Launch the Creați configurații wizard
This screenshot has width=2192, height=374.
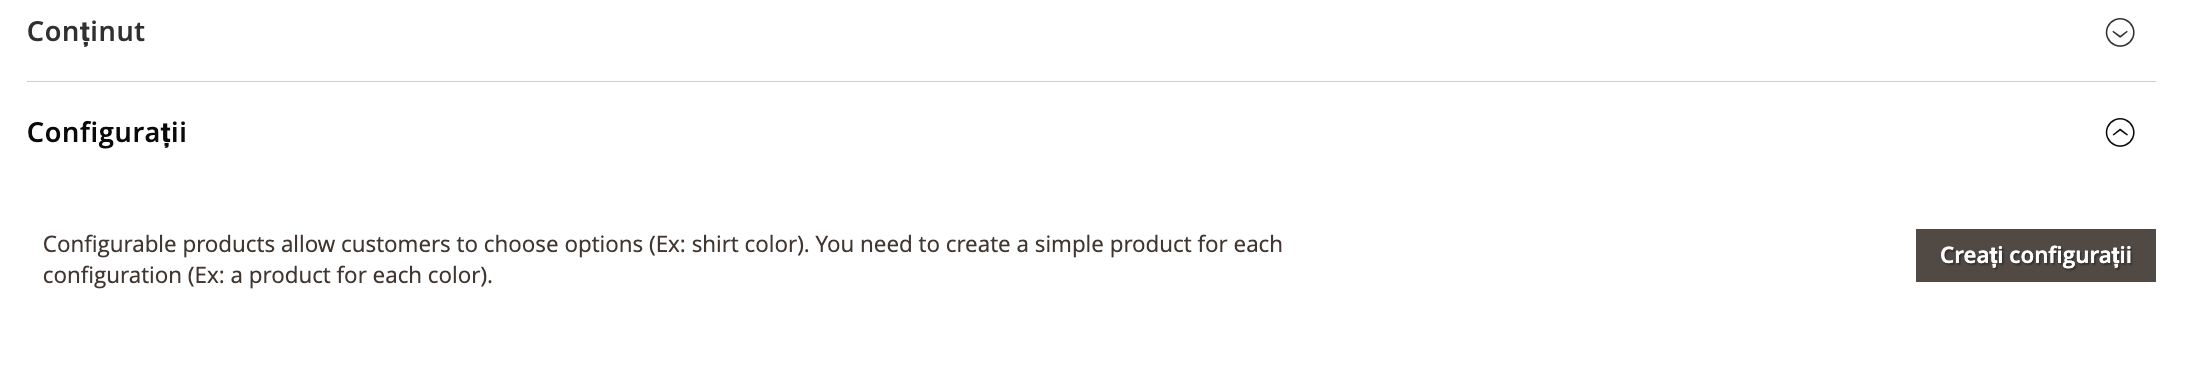click(x=2035, y=255)
